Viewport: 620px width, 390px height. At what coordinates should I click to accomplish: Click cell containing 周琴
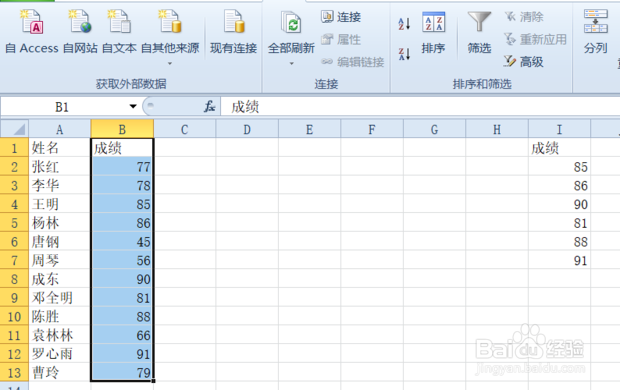(60, 260)
